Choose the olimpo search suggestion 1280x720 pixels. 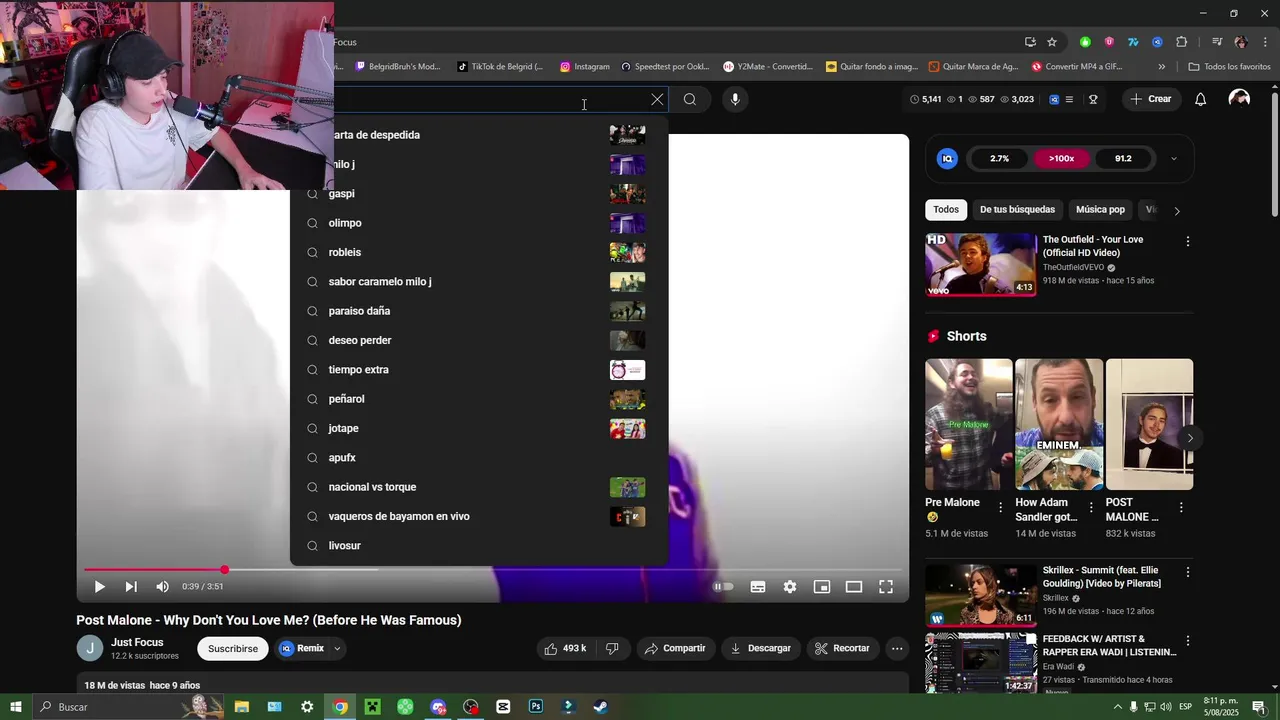(x=479, y=223)
